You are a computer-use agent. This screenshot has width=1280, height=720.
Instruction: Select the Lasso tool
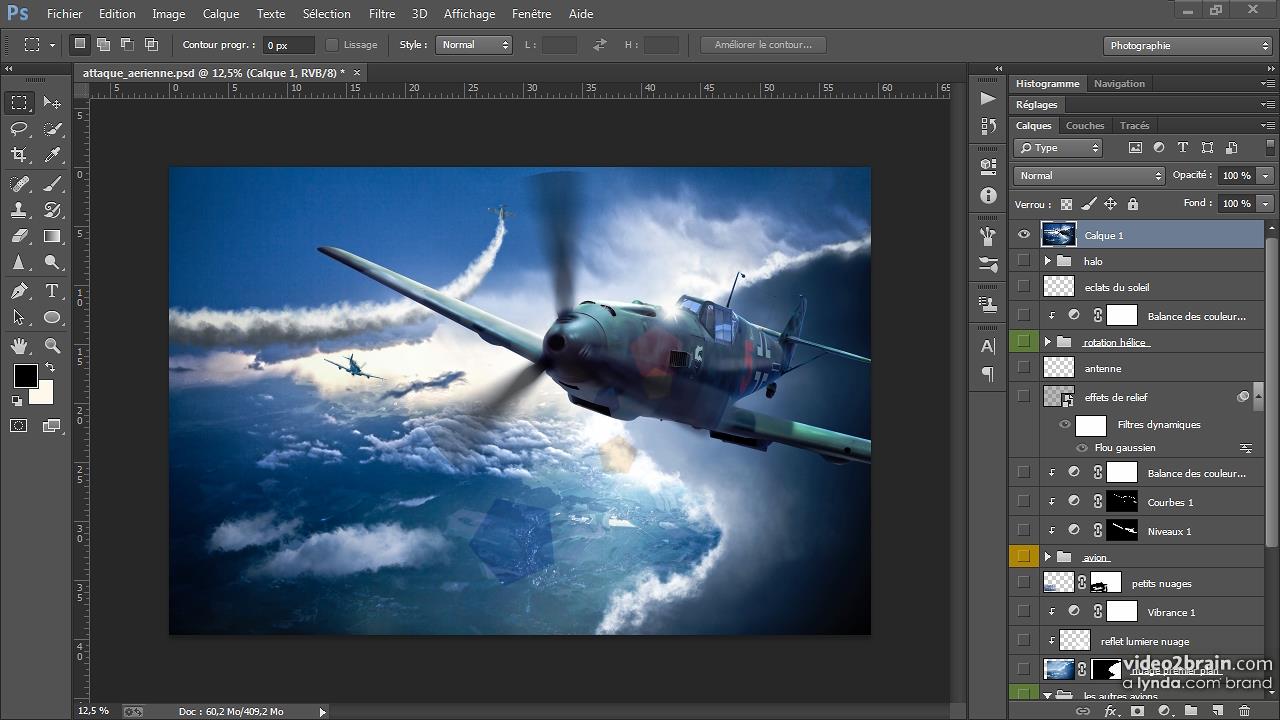tap(19, 129)
